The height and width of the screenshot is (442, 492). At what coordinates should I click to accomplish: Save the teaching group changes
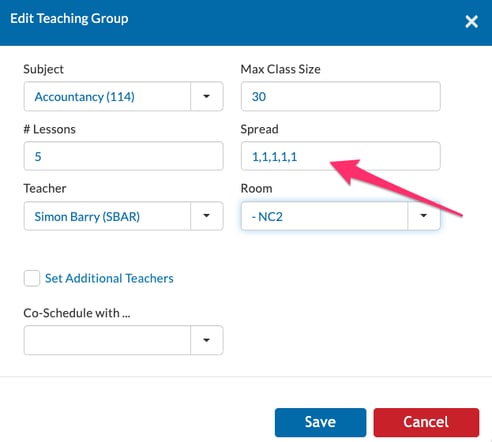tap(320, 422)
